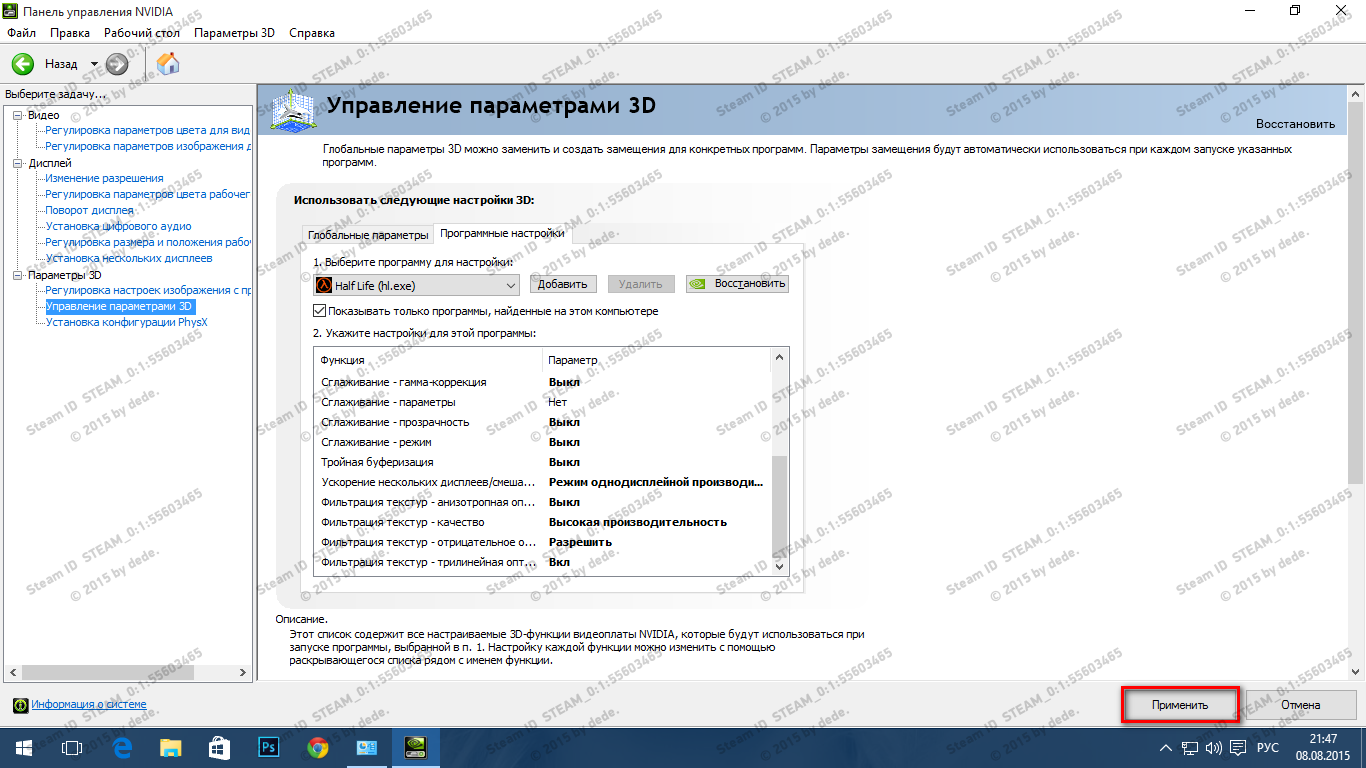Open the Windows Store taskbar icon
Viewport: 1366px width, 768px height.
[219, 748]
